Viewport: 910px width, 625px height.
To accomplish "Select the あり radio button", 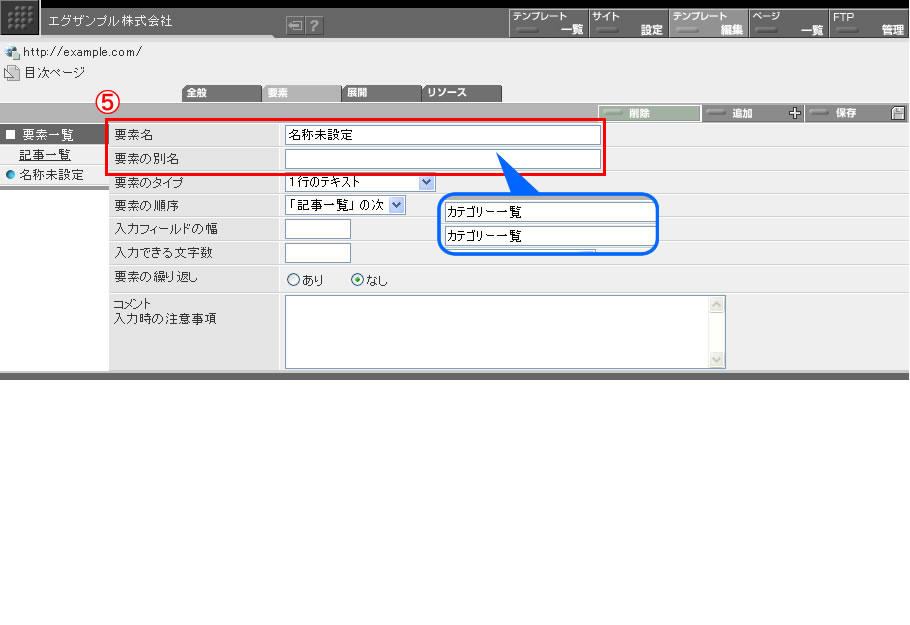I will [294, 280].
